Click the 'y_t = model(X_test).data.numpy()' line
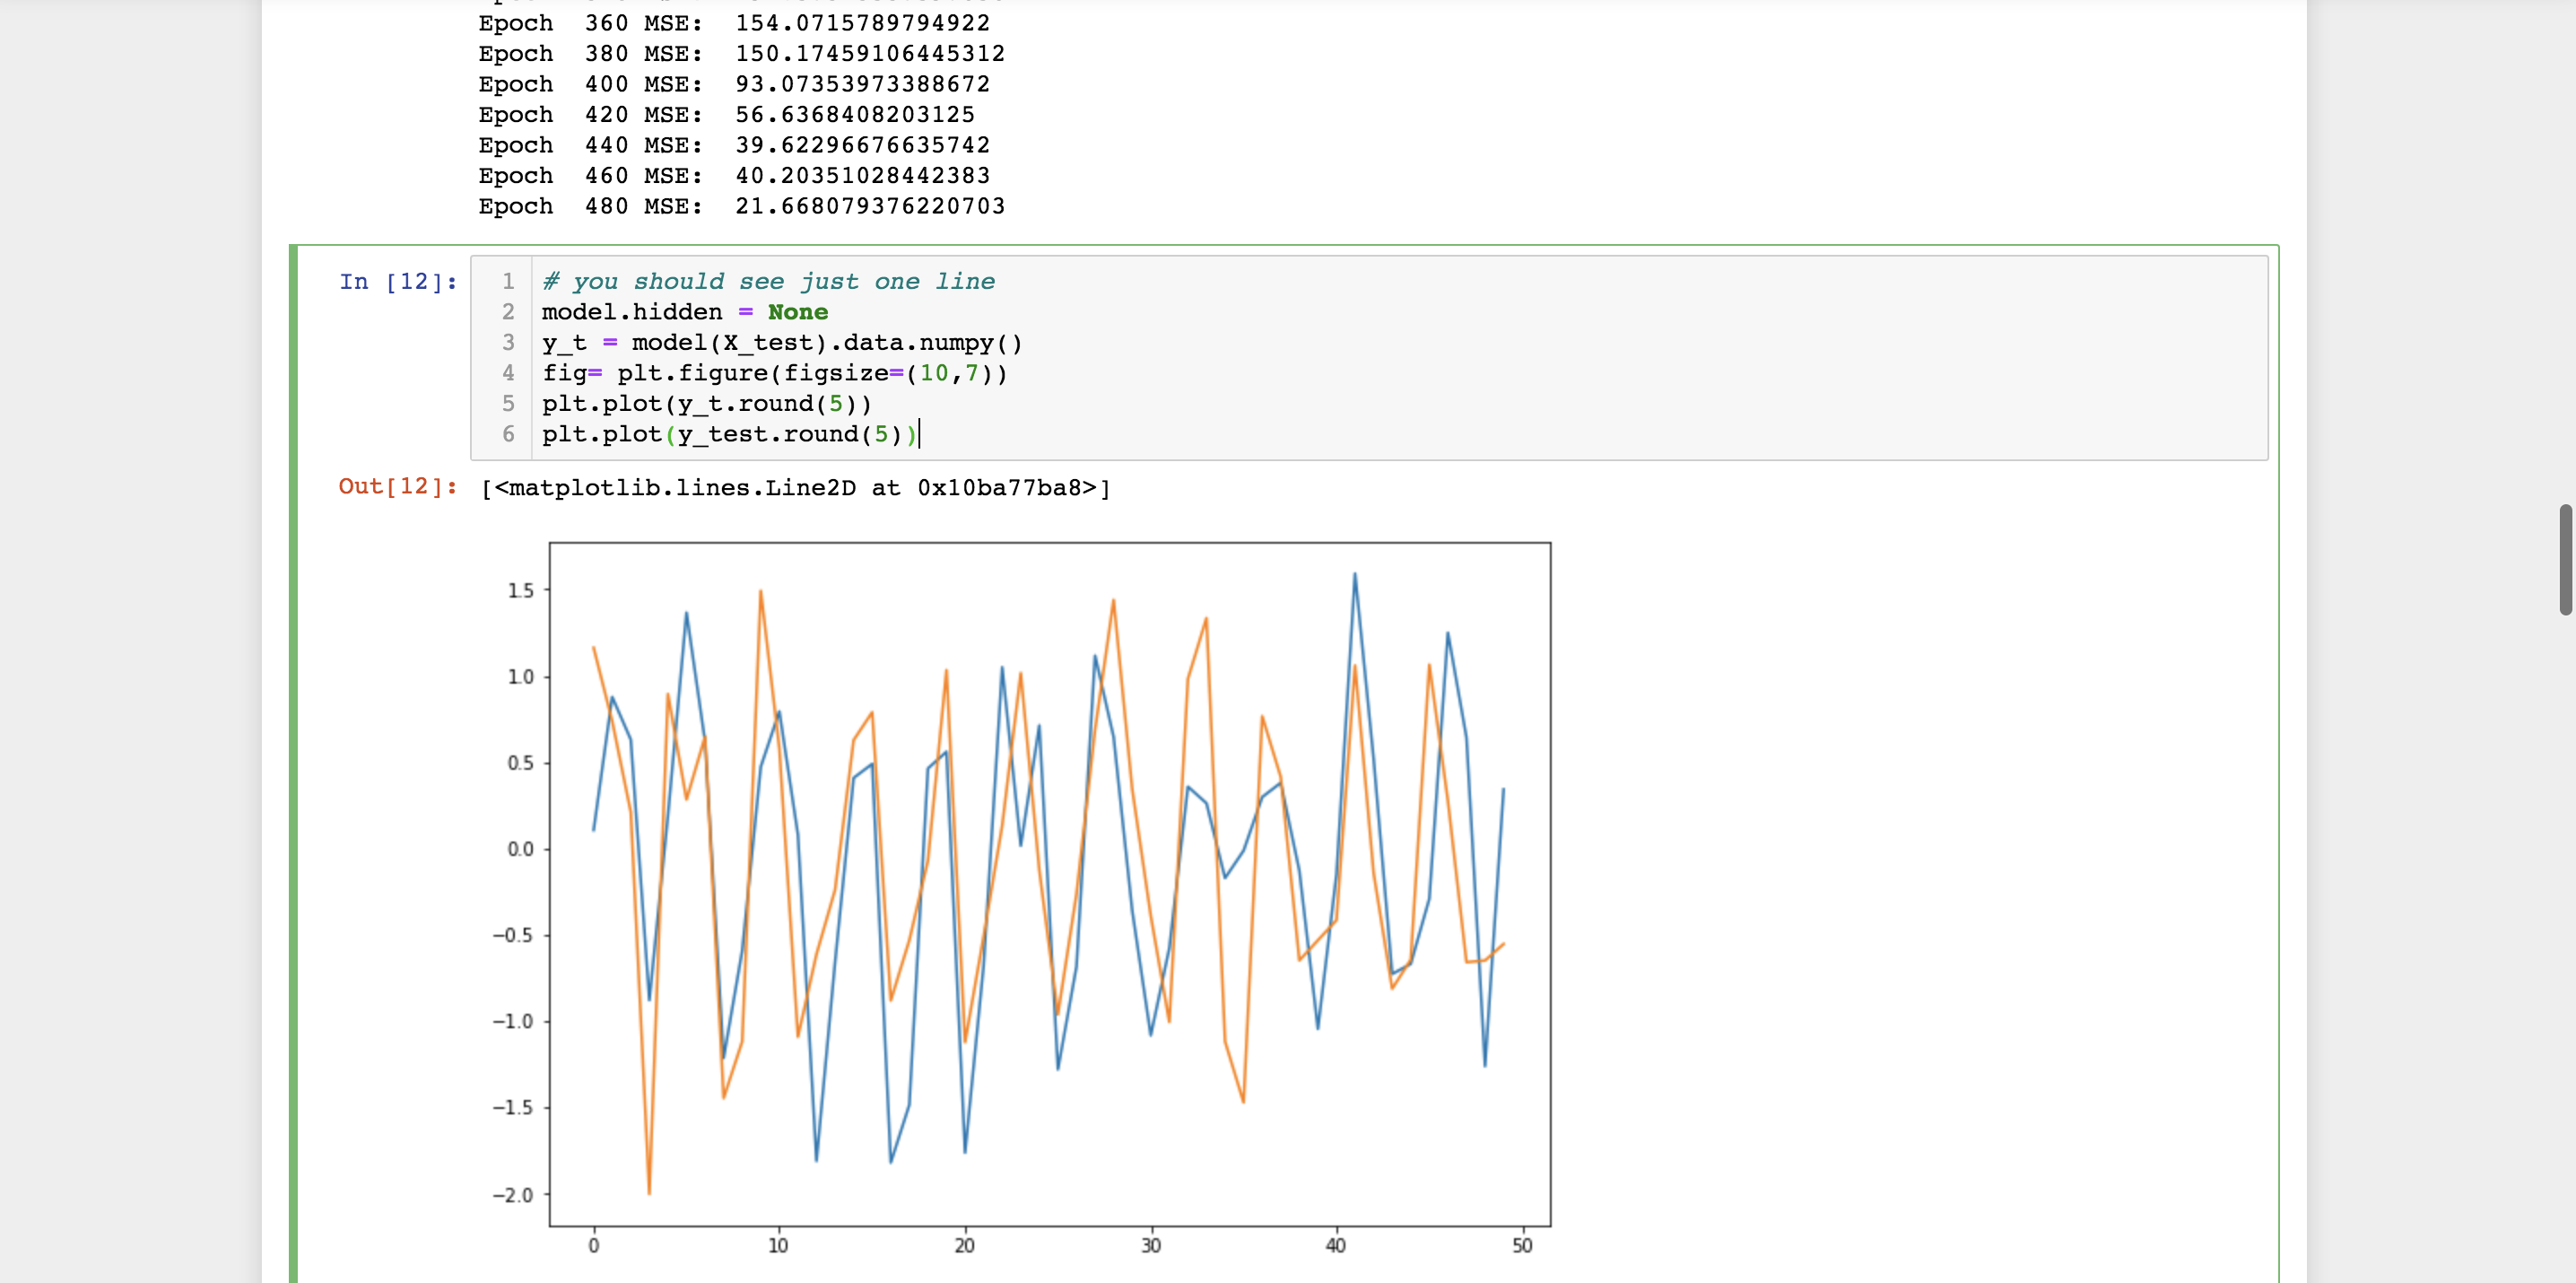Viewport: 2576px width, 1283px height. (781, 343)
